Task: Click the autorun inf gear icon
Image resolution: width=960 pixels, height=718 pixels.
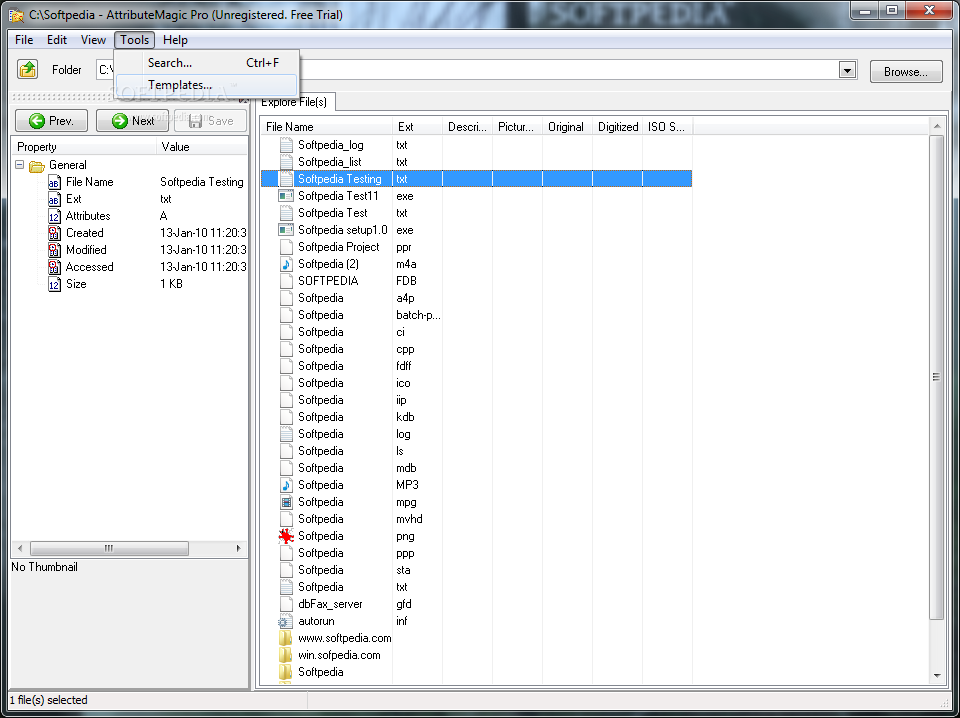Action: (x=285, y=622)
